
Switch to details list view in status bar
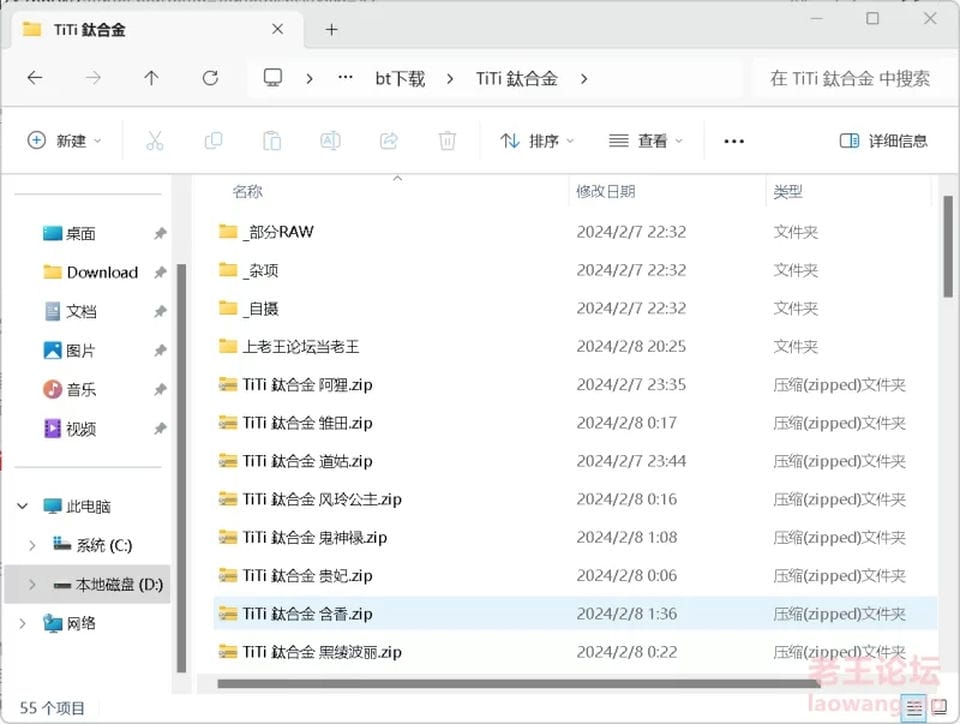click(914, 708)
